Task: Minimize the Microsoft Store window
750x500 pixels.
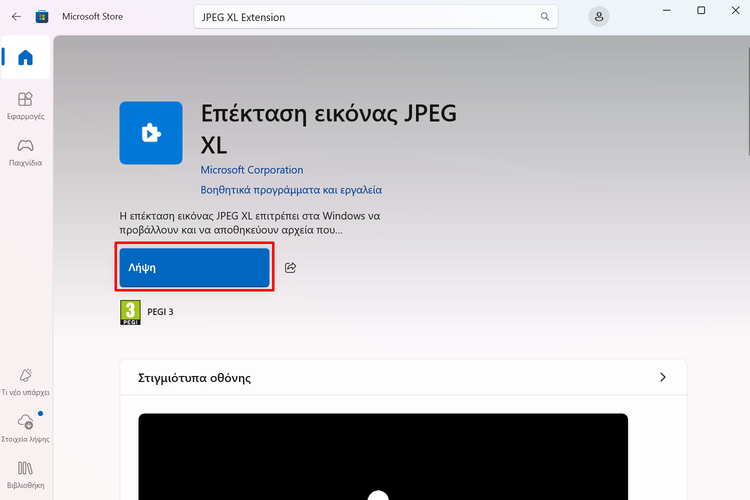Action: pyautogui.click(x=666, y=11)
